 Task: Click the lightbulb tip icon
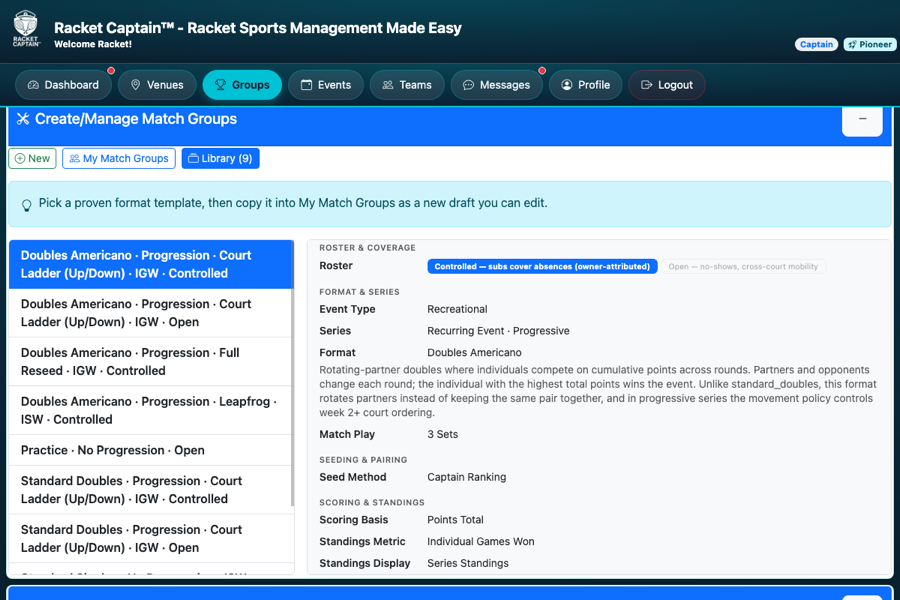pyautogui.click(x=26, y=206)
